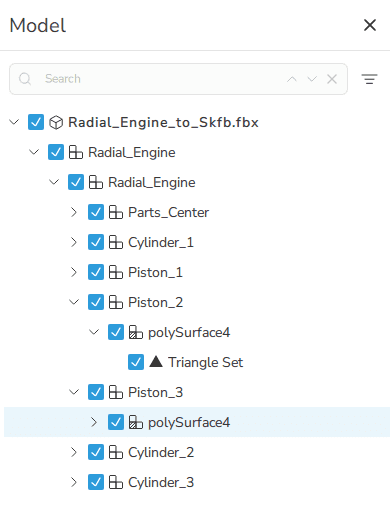Collapse the Piston_2 node
Screen dimensions: 390x511
74,302
